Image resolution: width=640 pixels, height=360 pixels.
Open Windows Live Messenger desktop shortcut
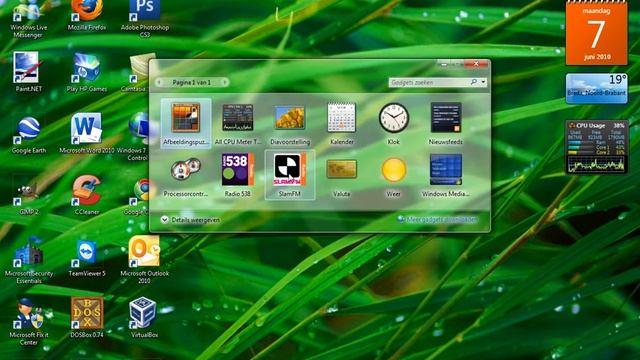(29, 18)
